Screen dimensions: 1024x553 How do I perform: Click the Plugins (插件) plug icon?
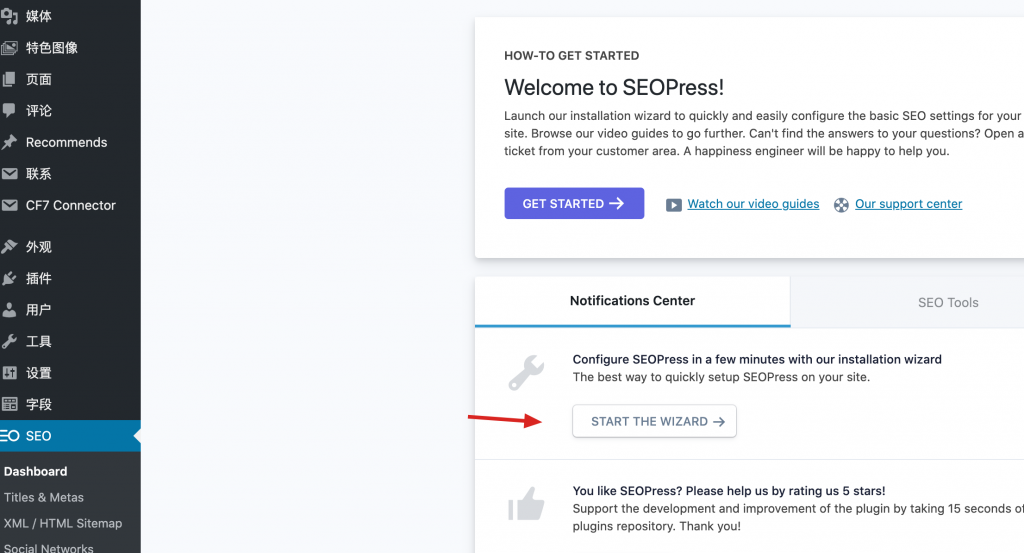(x=9, y=278)
